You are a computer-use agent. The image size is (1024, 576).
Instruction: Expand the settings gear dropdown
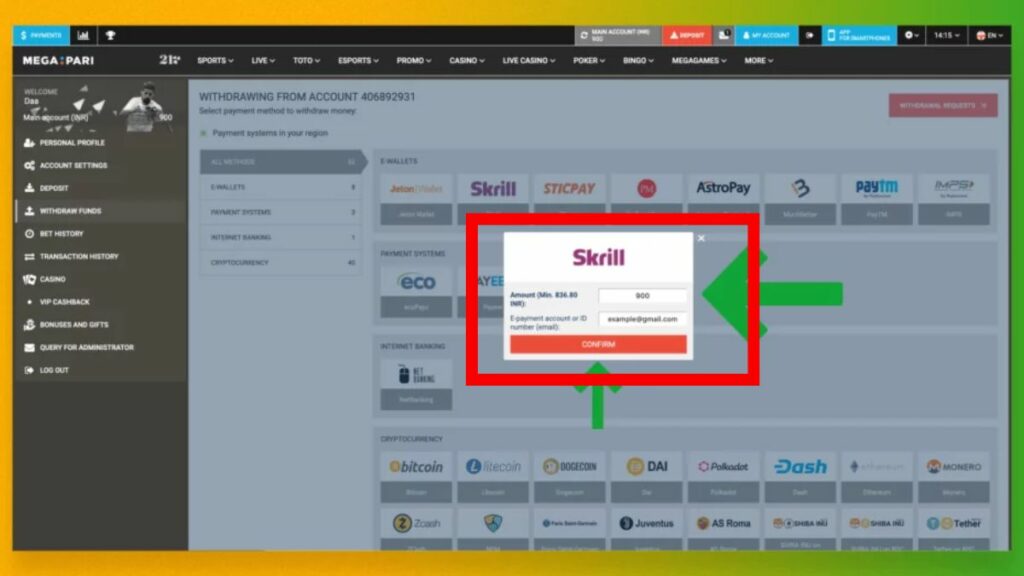912,35
